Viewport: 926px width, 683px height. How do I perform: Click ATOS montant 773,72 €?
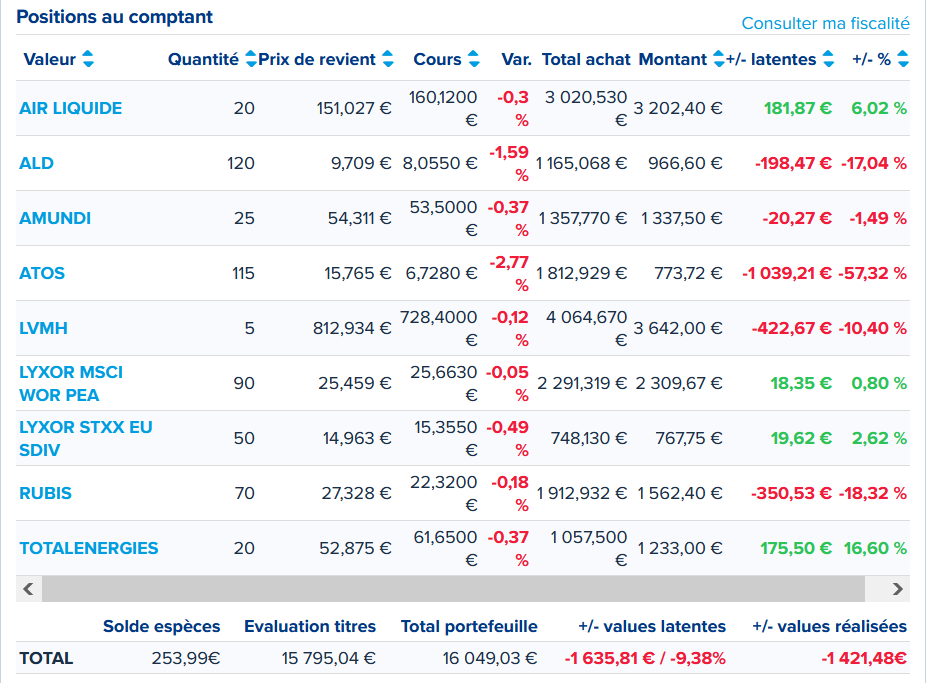coord(689,273)
